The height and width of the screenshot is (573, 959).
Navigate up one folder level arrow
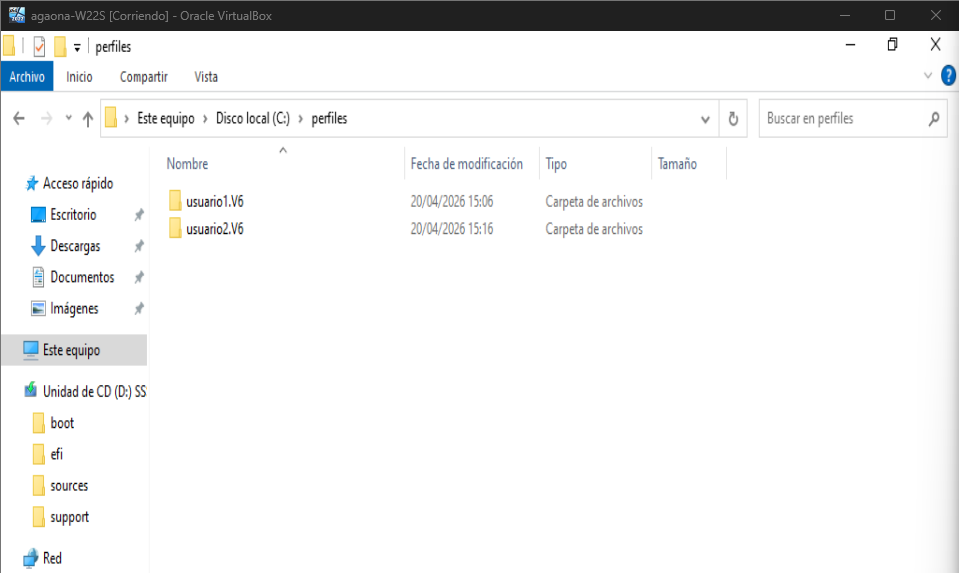tap(88, 119)
